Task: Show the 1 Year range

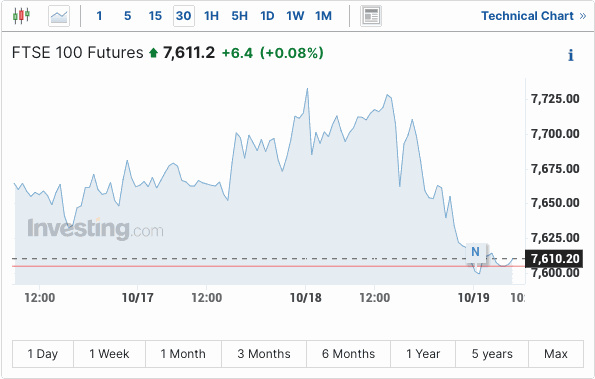Action: tap(423, 354)
